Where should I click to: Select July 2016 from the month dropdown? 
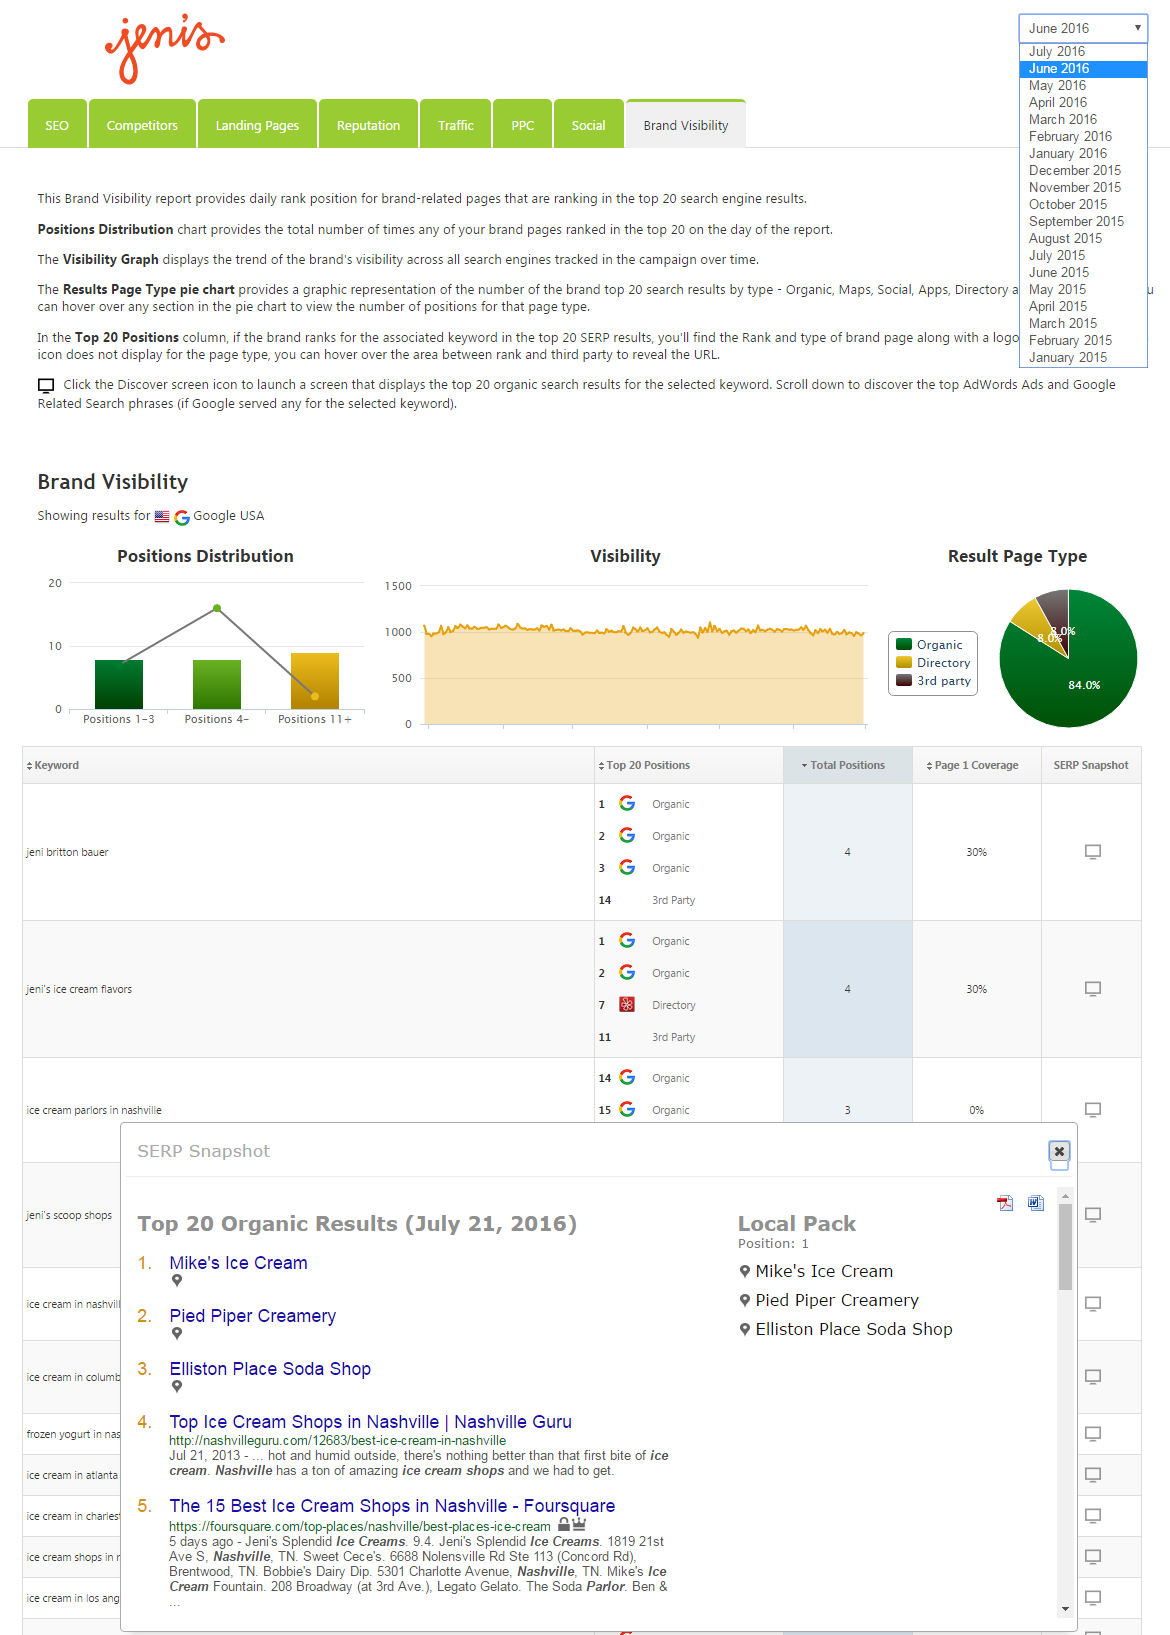pyautogui.click(x=1057, y=51)
